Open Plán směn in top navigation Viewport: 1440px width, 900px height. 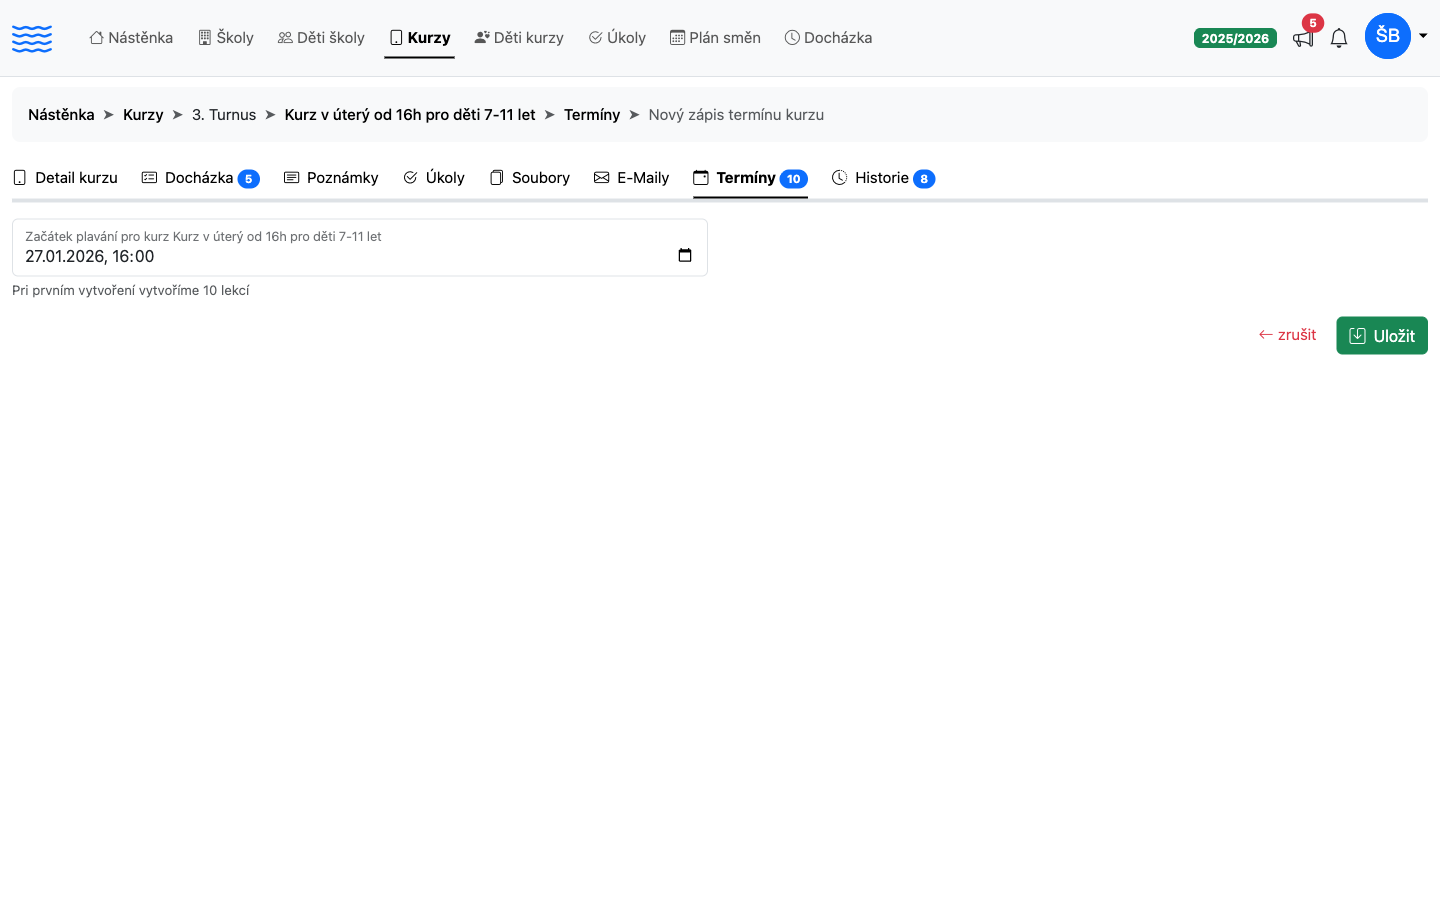pyautogui.click(x=715, y=38)
